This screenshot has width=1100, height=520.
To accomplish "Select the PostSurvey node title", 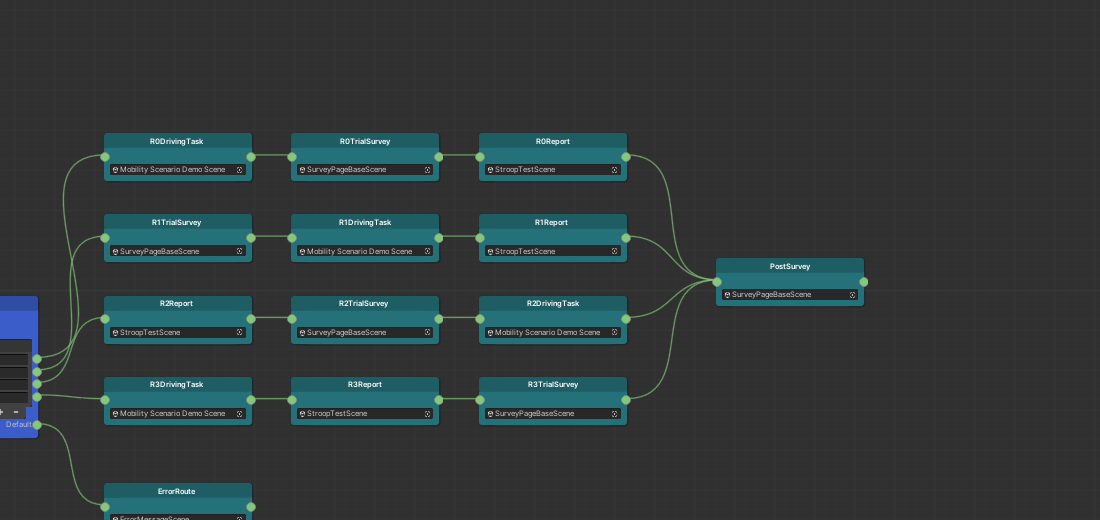I will point(790,266).
